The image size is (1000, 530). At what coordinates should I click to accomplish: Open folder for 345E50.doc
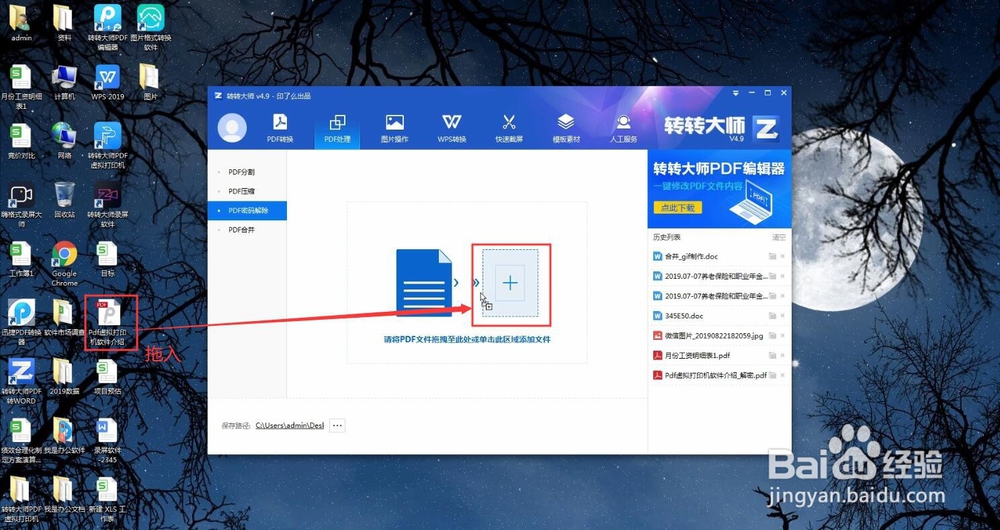click(x=772, y=316)
